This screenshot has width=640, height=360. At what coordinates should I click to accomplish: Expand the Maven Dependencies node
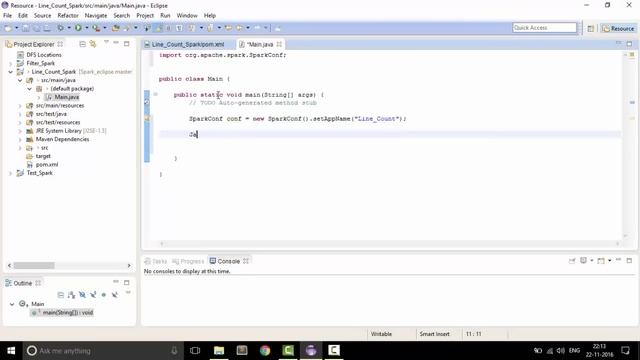(20, 139)
